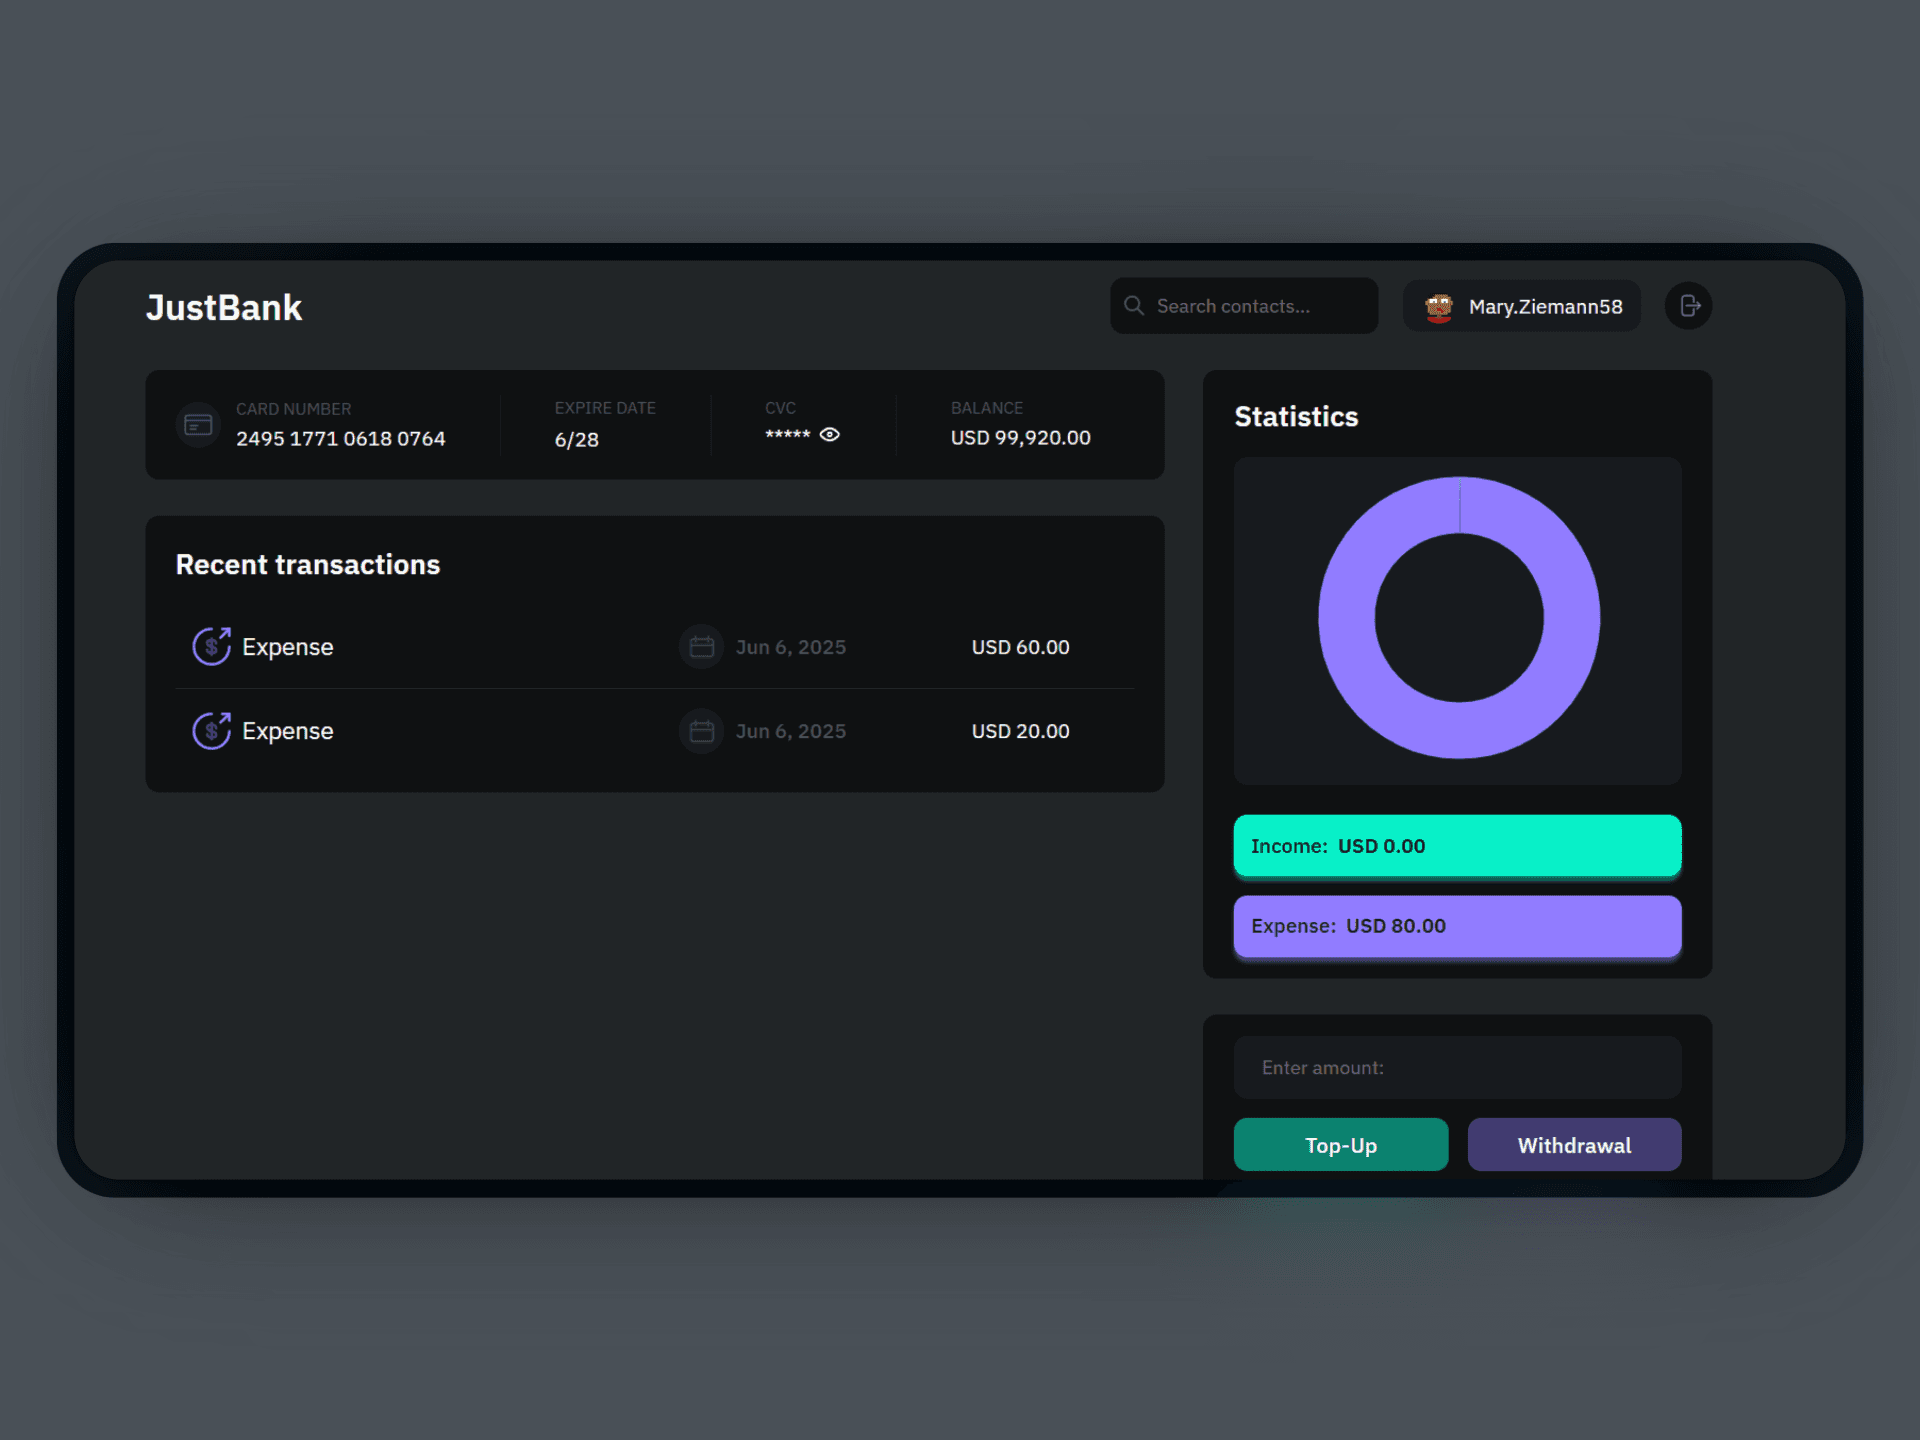Image resolution: width=1920 pixels, height=1440 pixels.
Task: Select the Expense USD 80.00 bar
Action: pos(1456,926)
